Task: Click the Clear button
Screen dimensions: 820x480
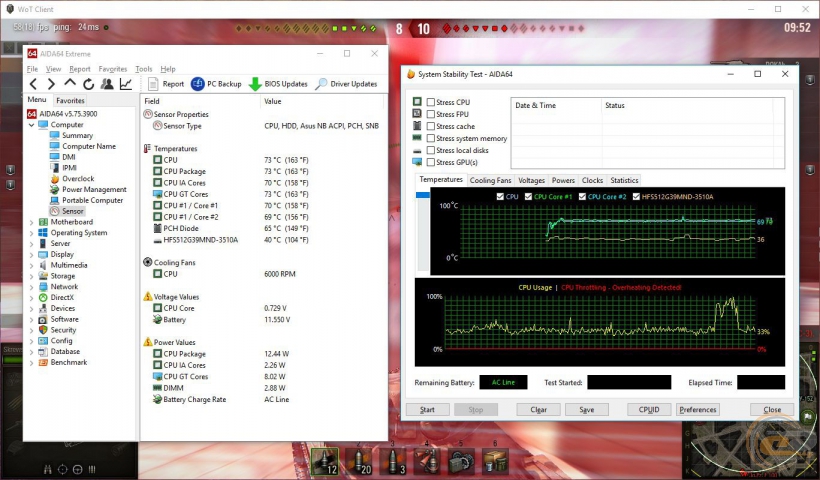Action: tap(539, 409)
